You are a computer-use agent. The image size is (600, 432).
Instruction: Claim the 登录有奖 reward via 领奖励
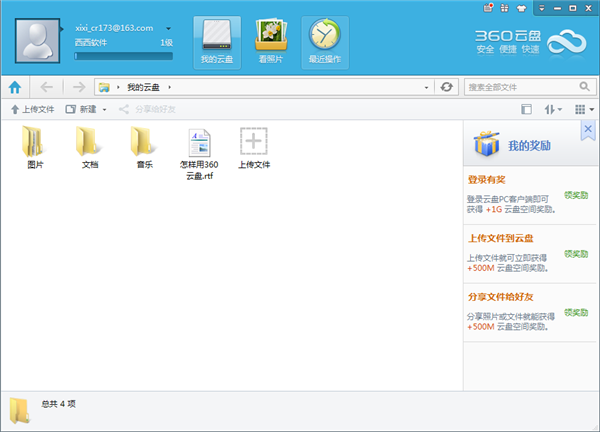(x=575, y=195)
